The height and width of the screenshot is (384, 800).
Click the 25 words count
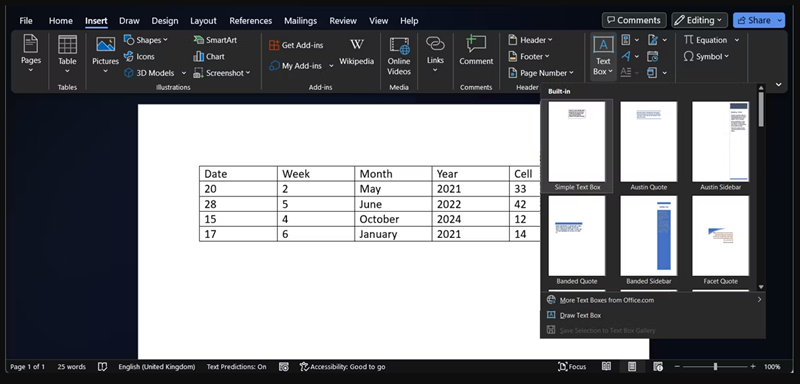[71, 367]
